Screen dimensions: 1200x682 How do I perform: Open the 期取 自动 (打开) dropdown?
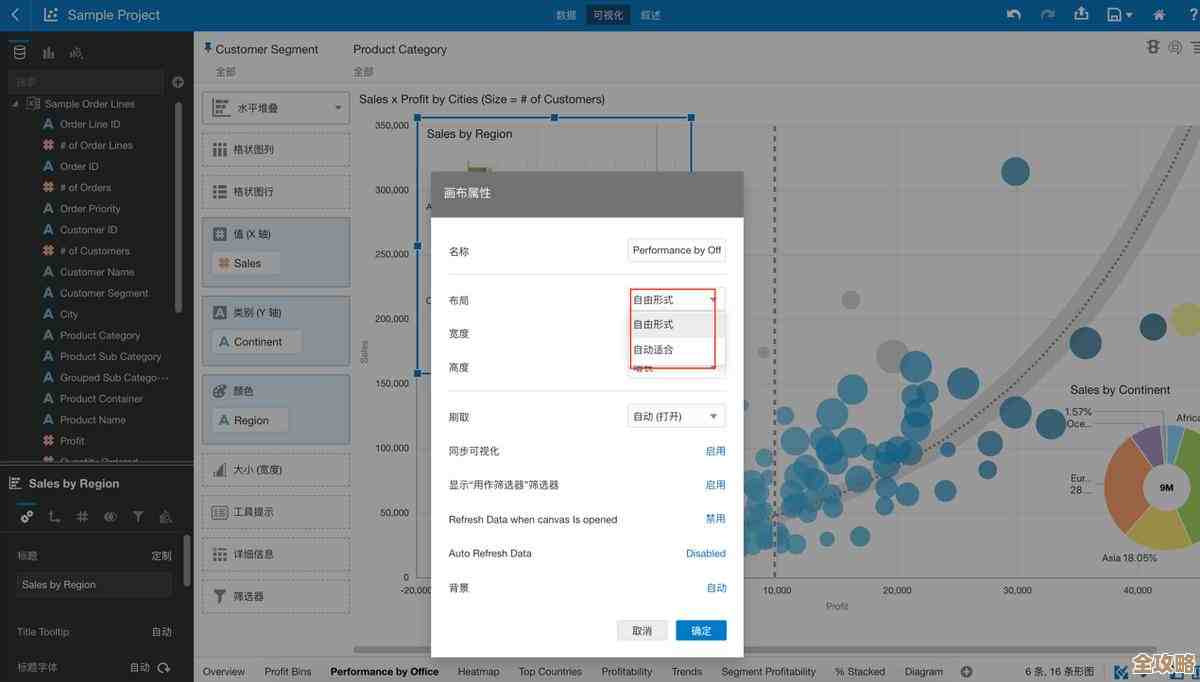point(676,417)
